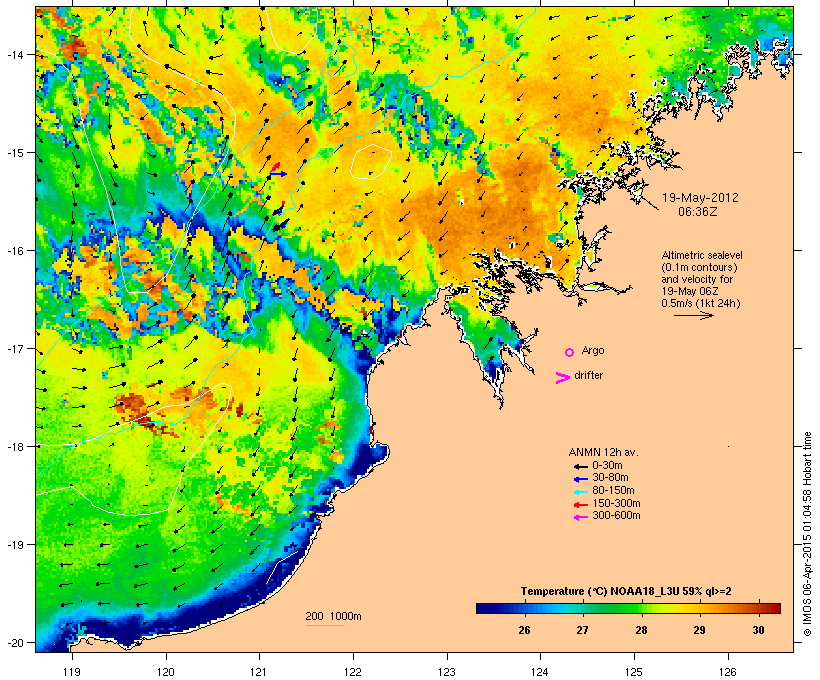Click the '80-150m' depth label
Image resolution: width=820 pixels, height=680 pixels.
pyautogui.click(x=613, y=491)
